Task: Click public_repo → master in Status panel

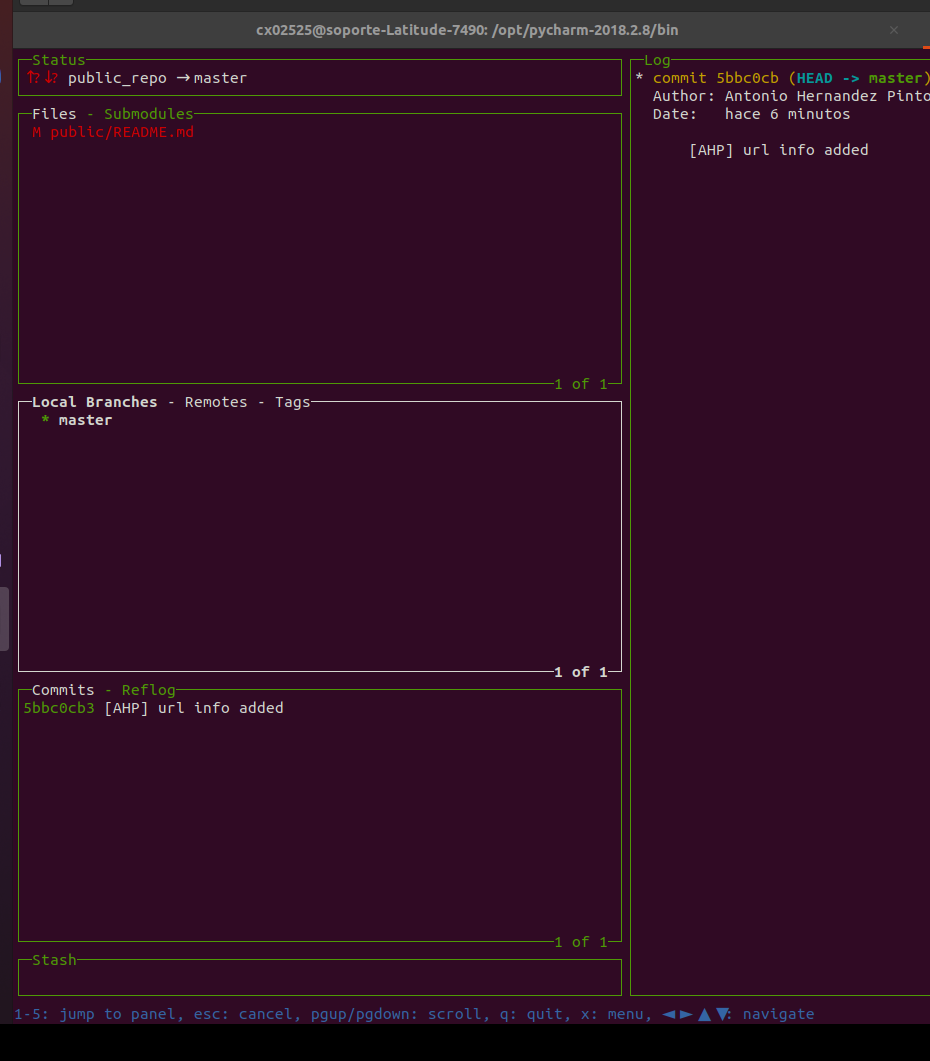Action: (x=157, y=78)
